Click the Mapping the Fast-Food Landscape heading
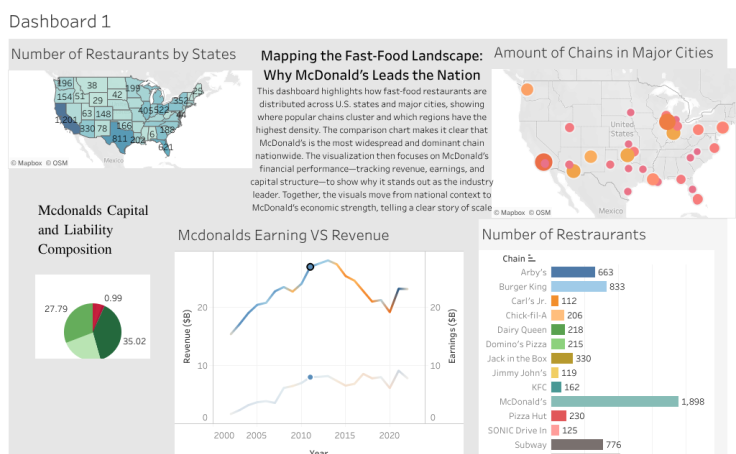736x454 pixels. coord(372,65)
